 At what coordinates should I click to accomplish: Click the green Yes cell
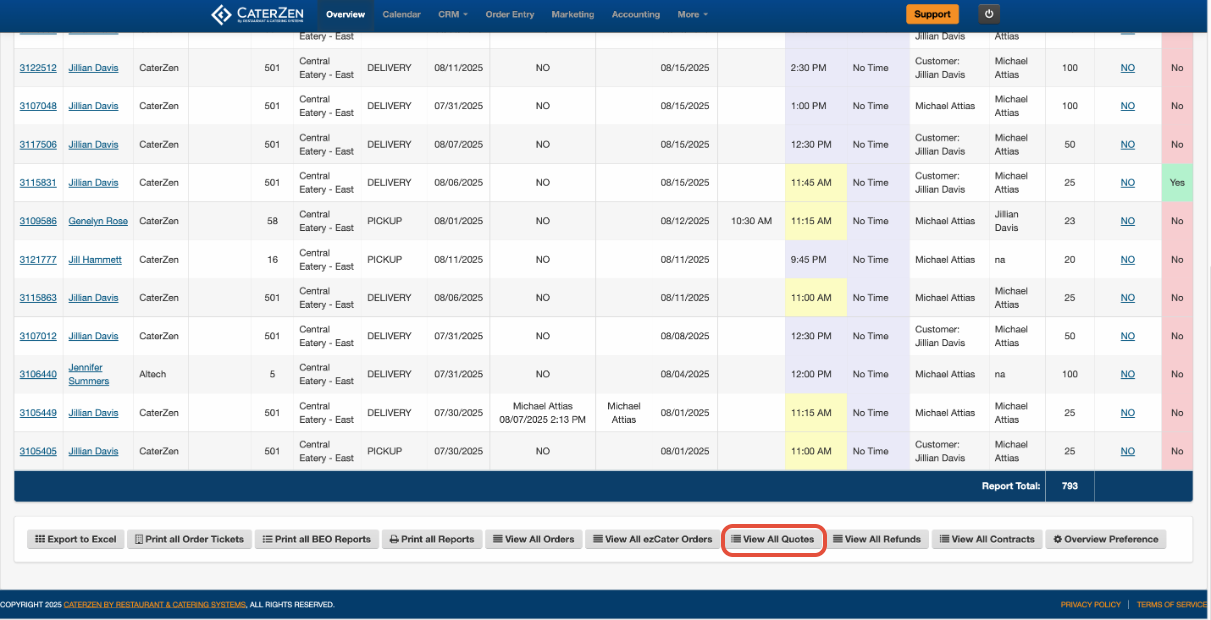tap(1177, 183)
